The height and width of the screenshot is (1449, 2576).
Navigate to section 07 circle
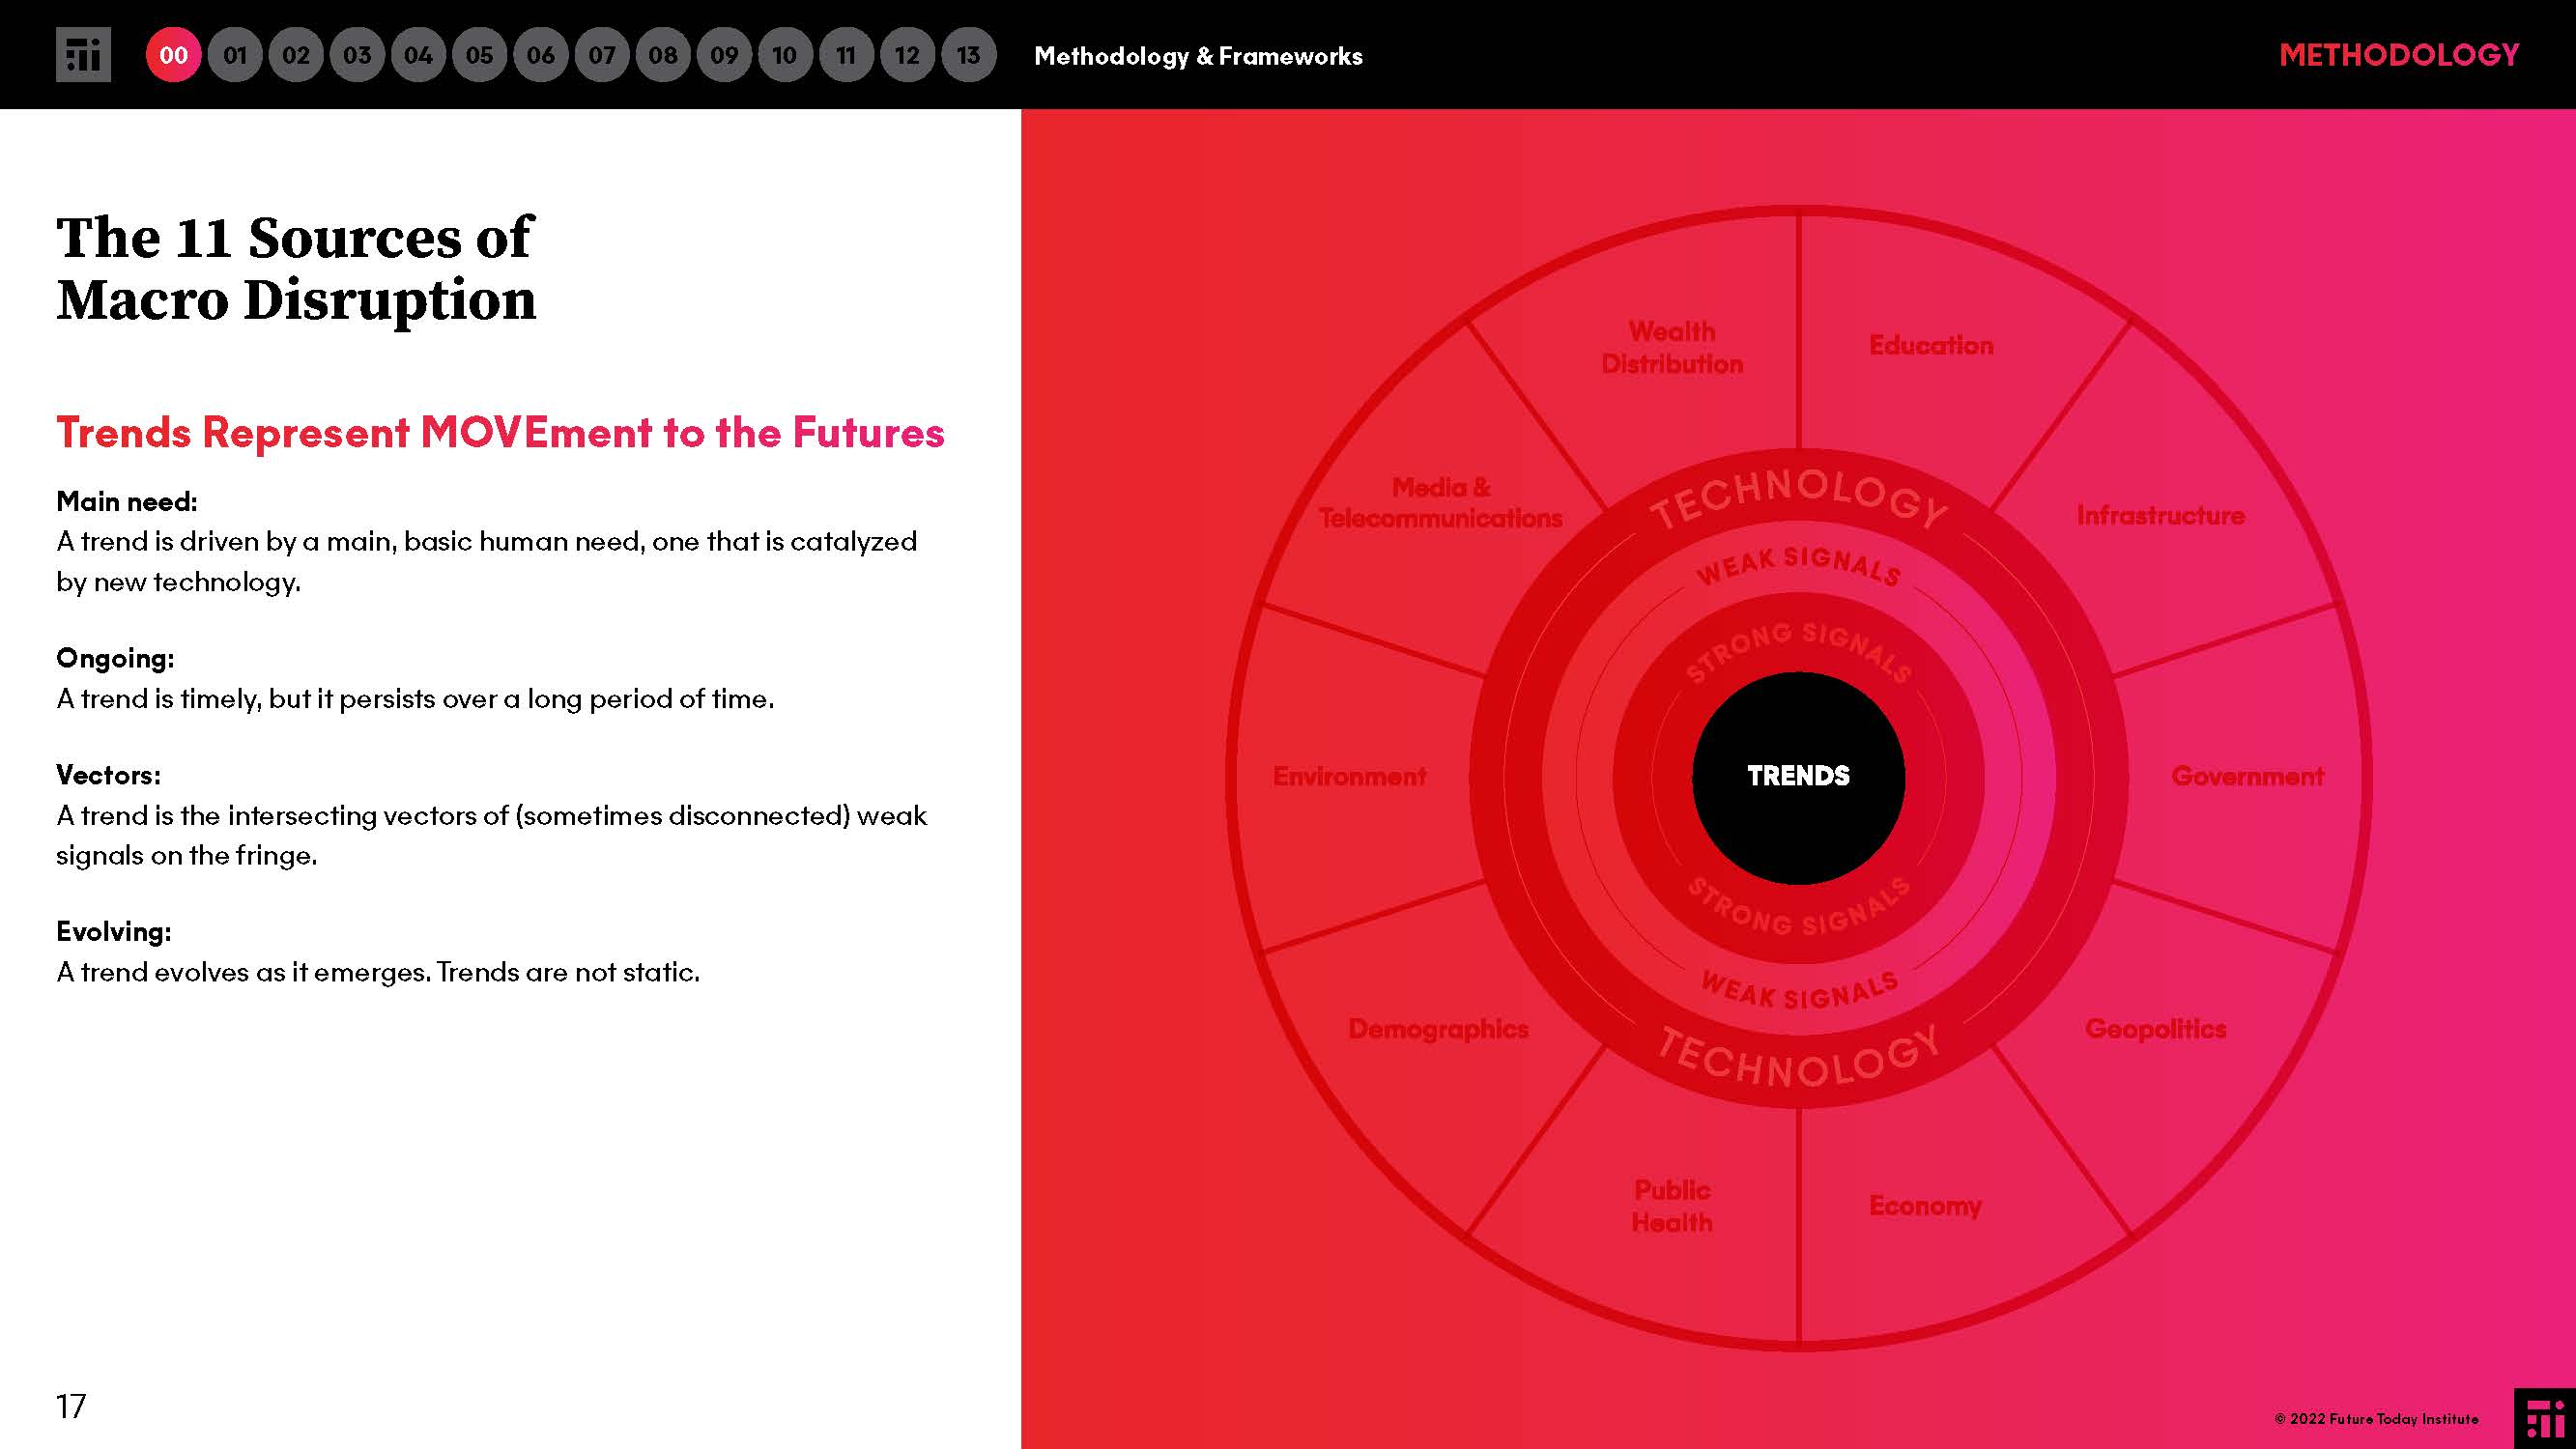tap(601, 55)
